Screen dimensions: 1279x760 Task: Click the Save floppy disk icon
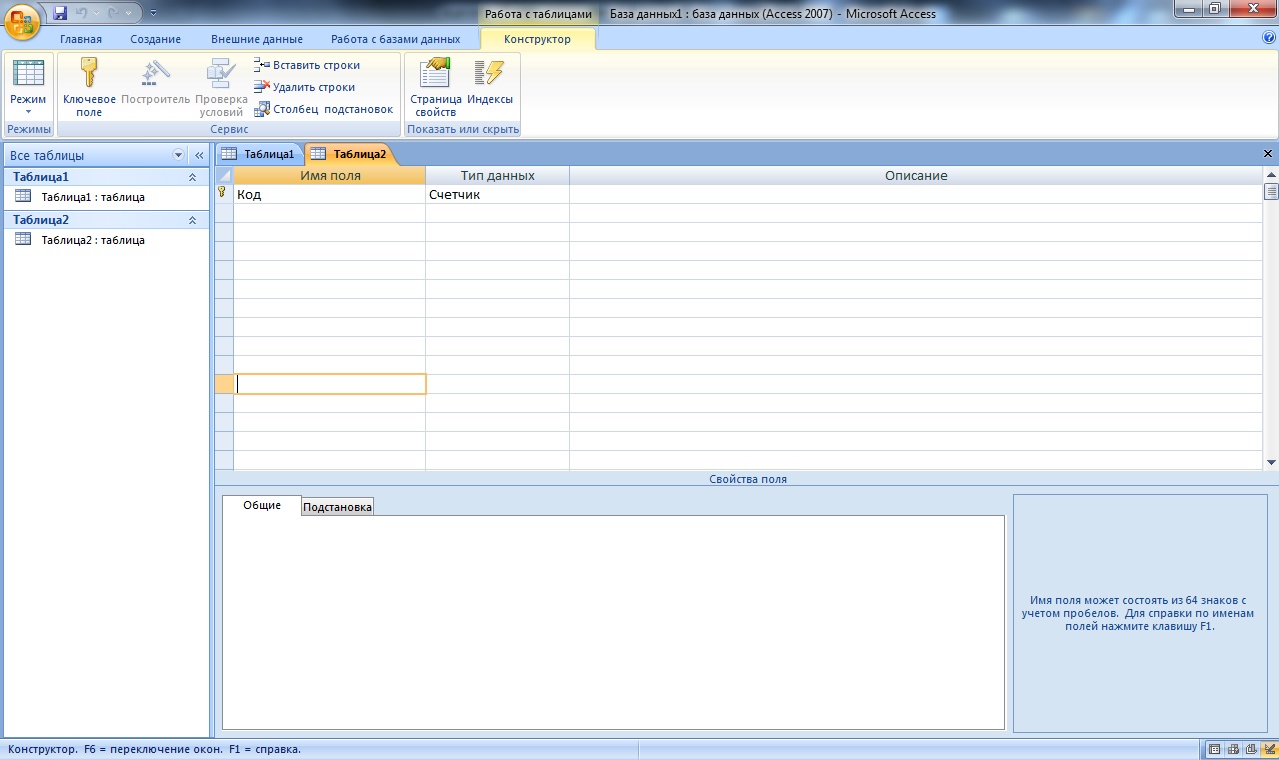coord(60,13)
